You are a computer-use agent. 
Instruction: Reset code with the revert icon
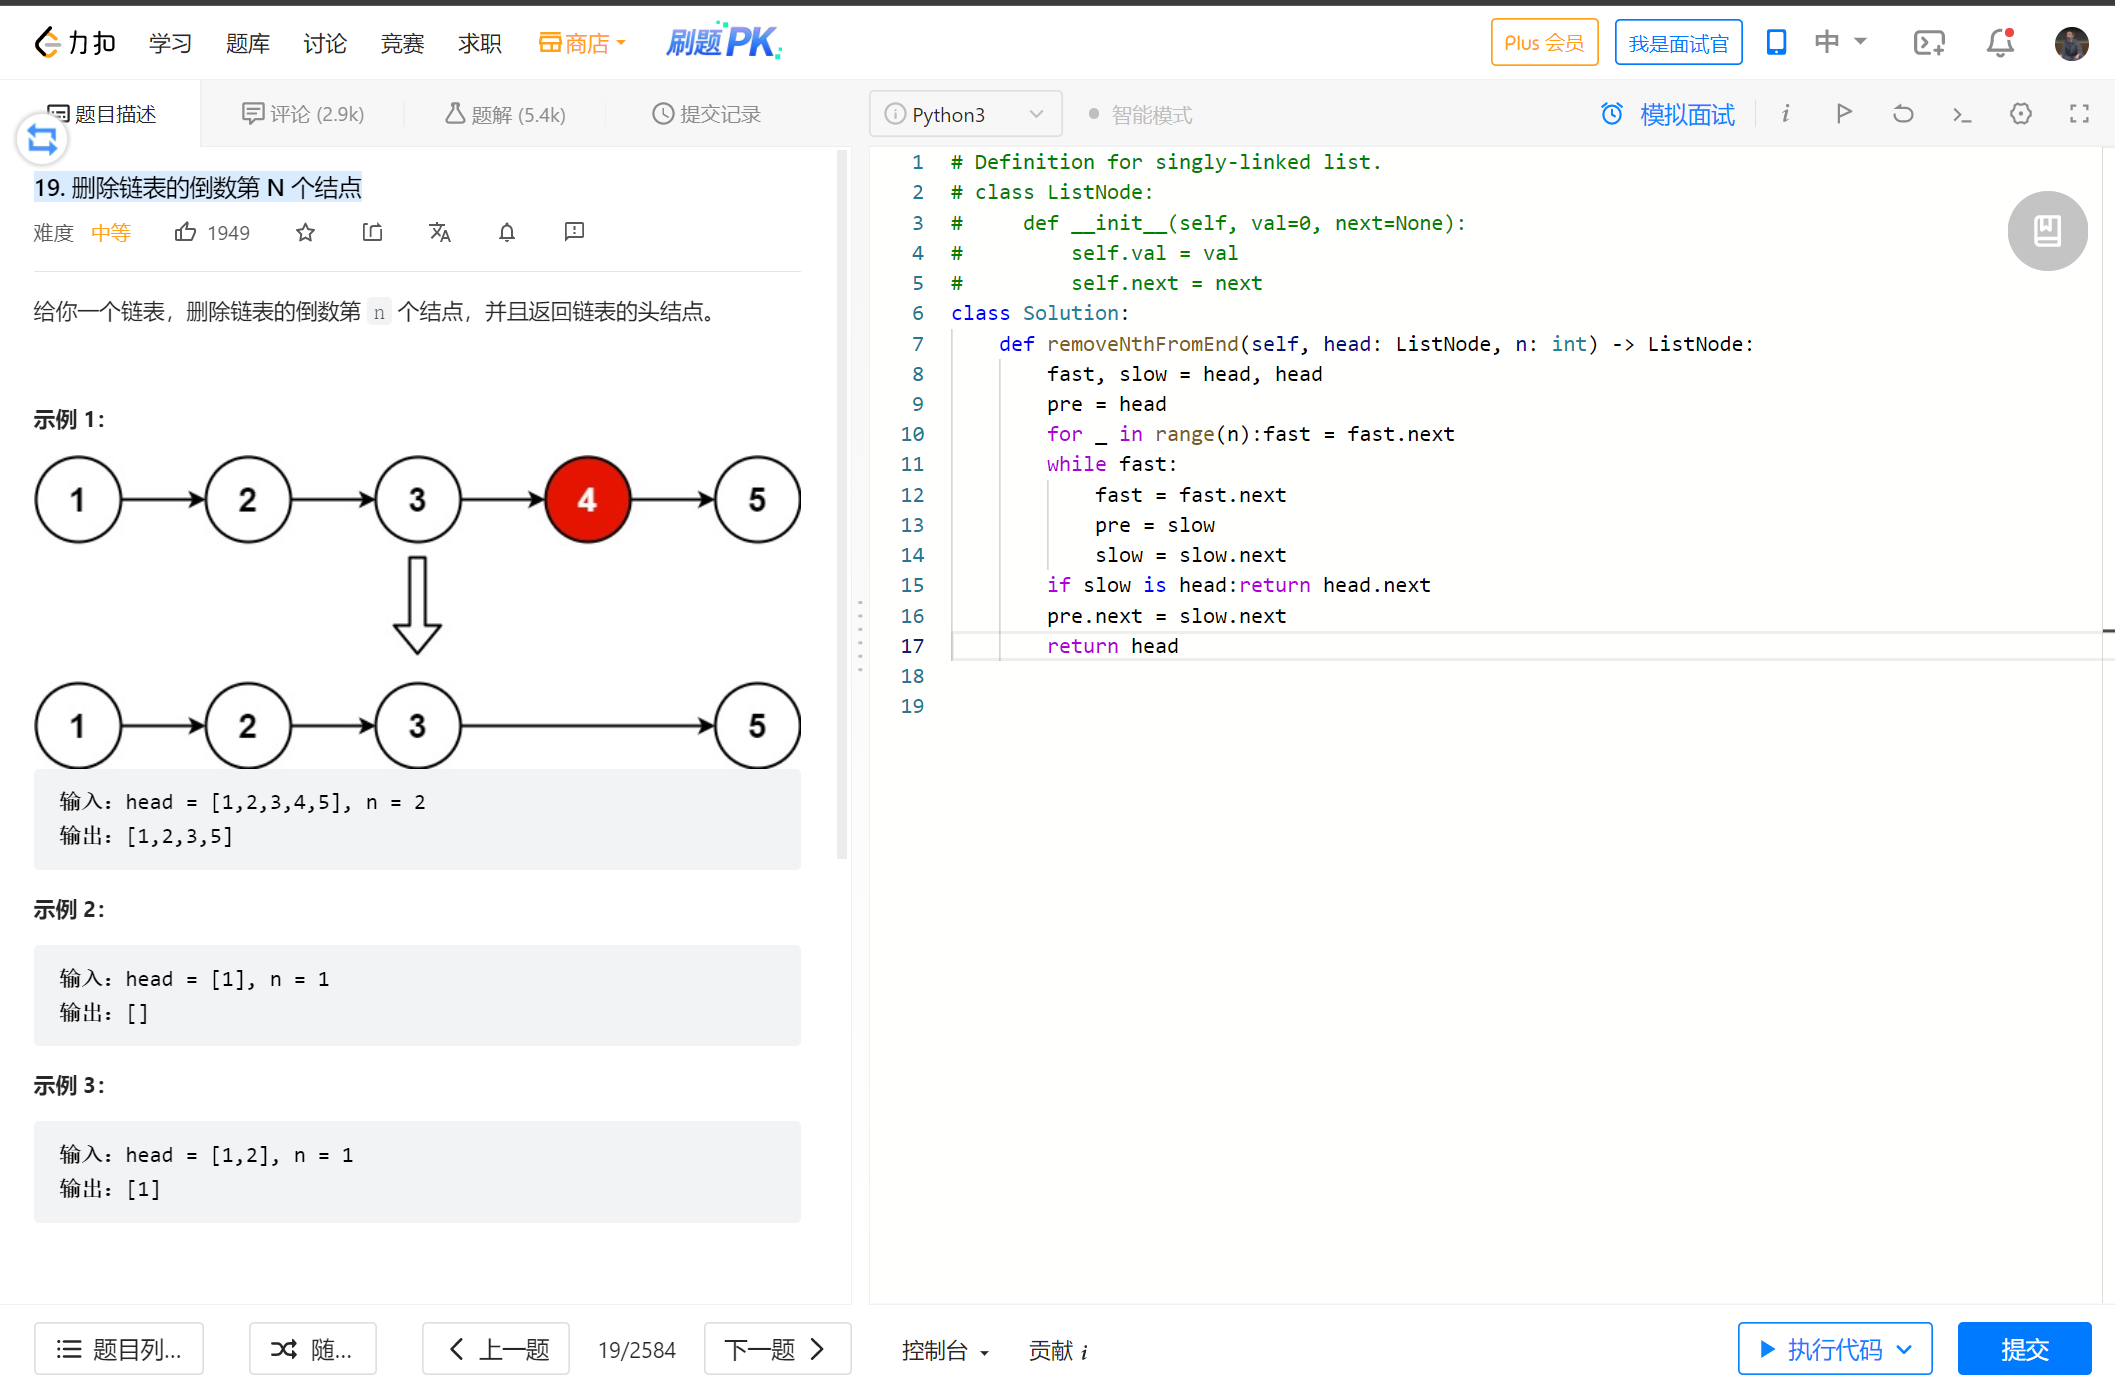[1903, 114]
